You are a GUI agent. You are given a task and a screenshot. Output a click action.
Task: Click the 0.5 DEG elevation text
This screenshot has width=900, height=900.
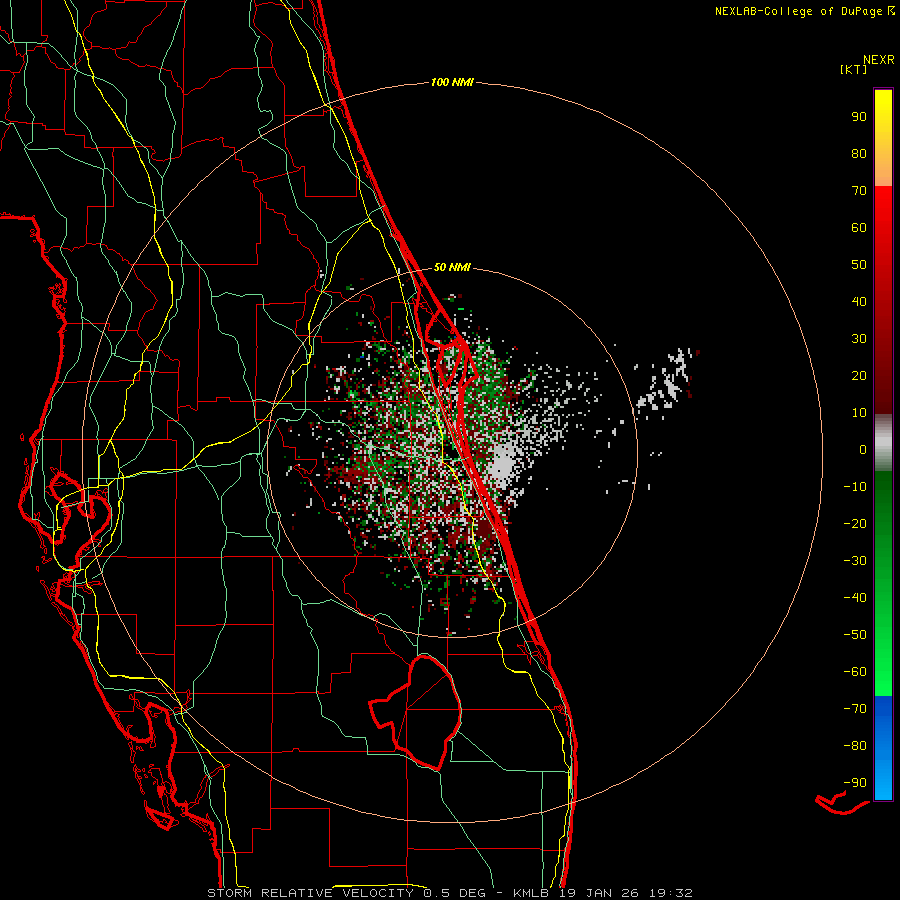click(x=455, y=893)
